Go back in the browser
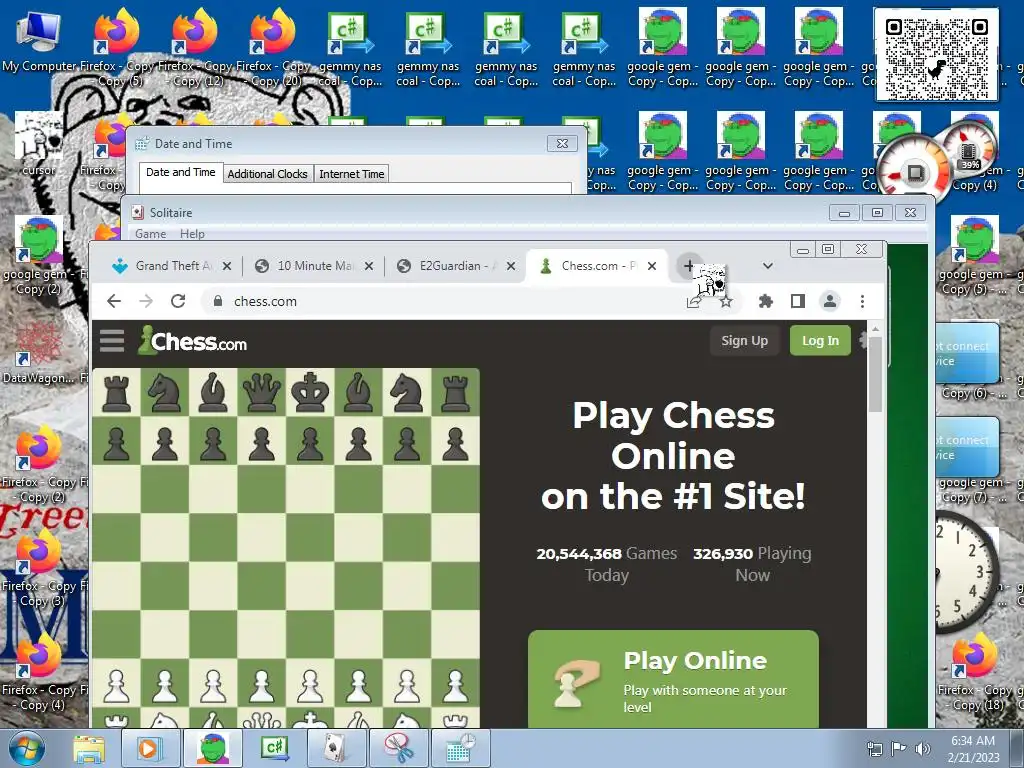 point(114,301)
